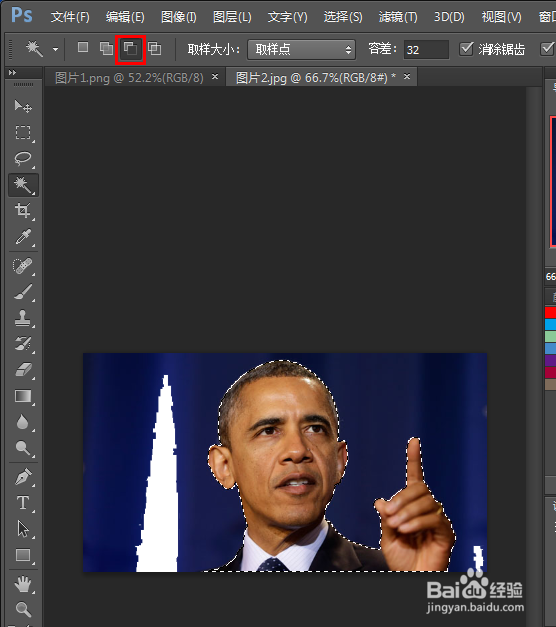The width and height of the screenshot is (556, 627).
Task: Open the 取样大小 sample size dropdown
Action: click(301, 50)
